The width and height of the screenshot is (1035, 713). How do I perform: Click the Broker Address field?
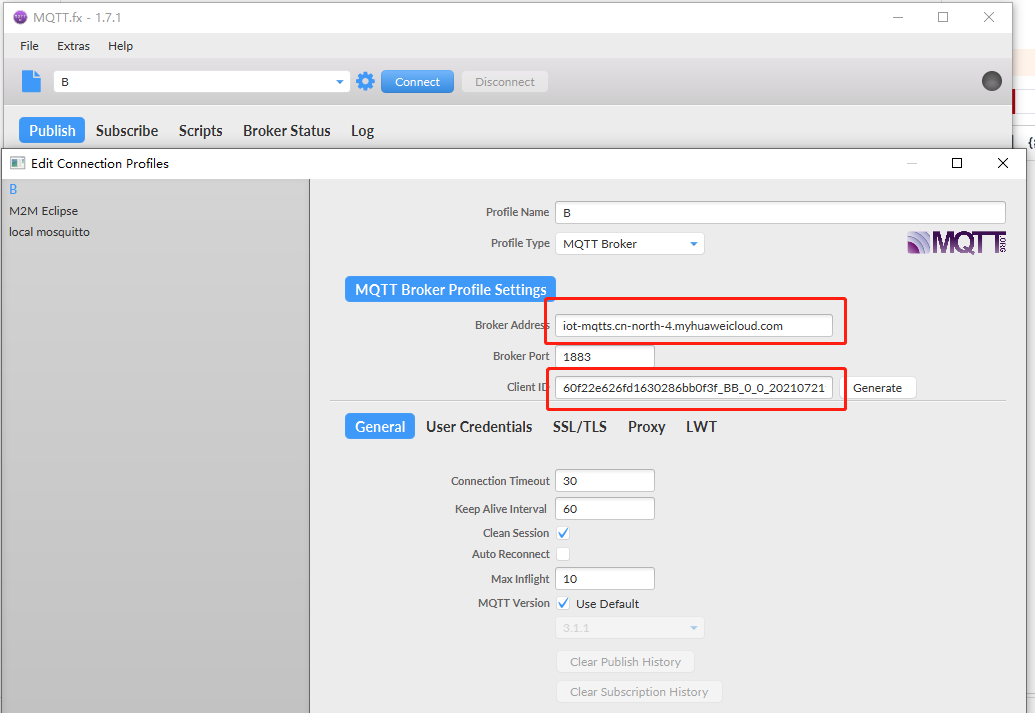pyautogui.click(x=694, y=325)
